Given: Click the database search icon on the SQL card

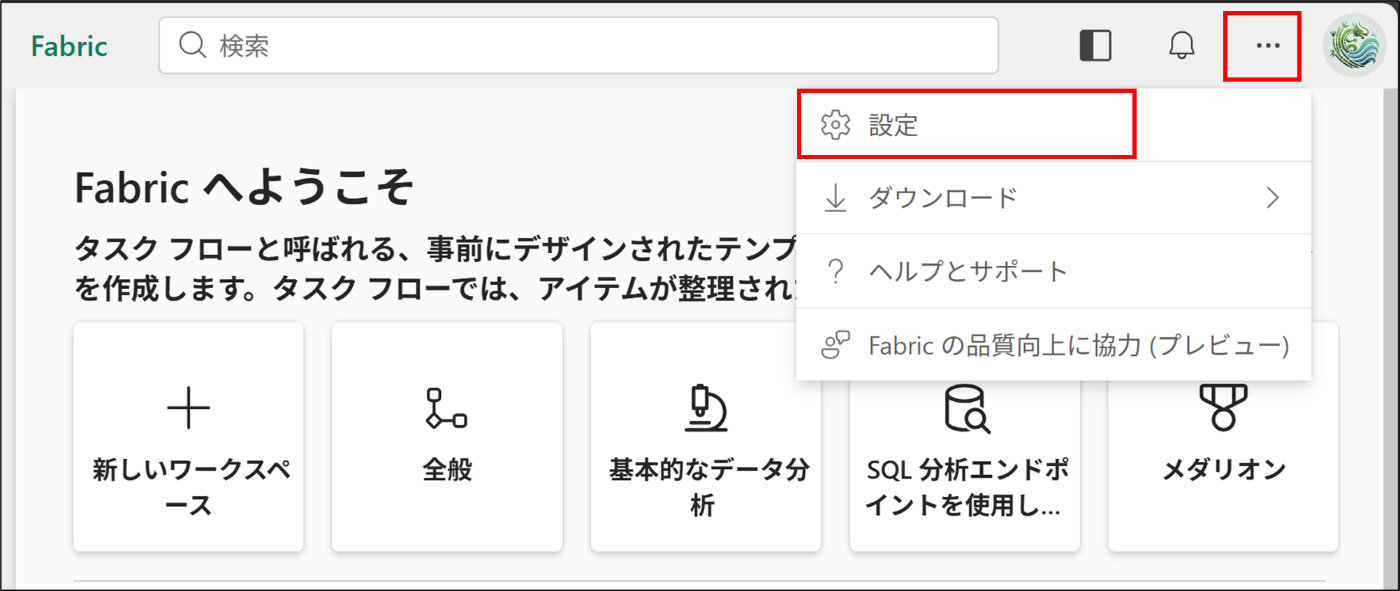Looking at the screenshot, I should click(967, 410).
